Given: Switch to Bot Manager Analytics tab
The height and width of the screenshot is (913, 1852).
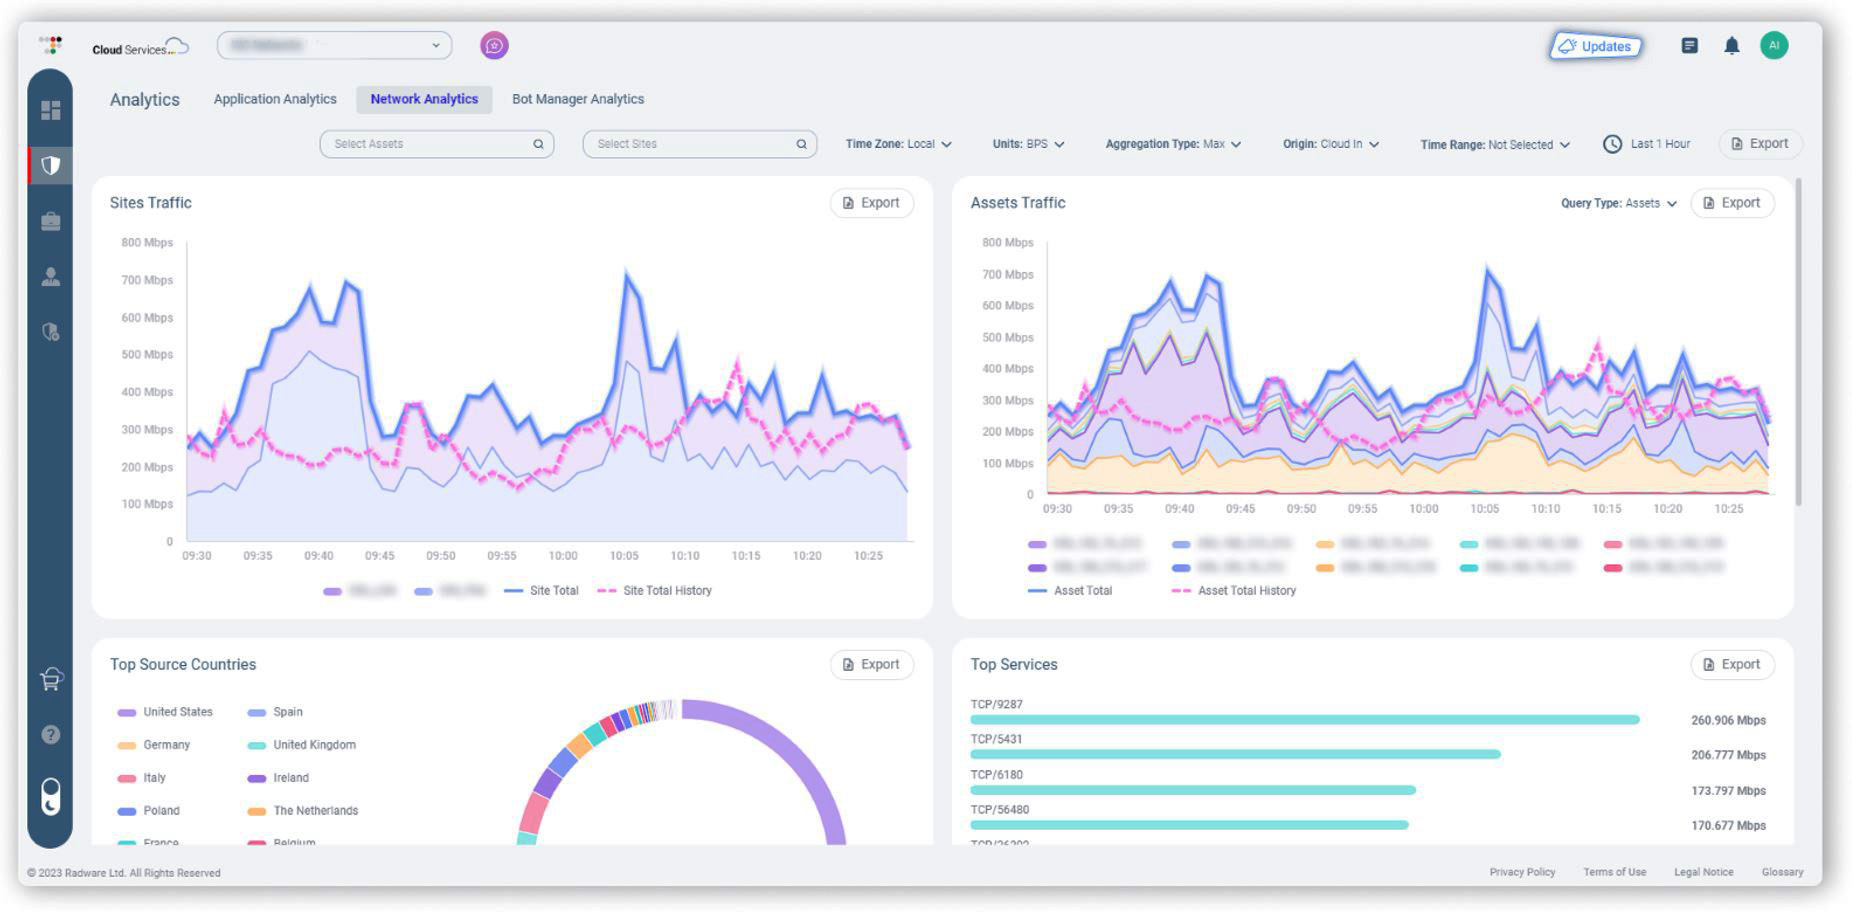Looking at the screenshot, I should (578, 99).
